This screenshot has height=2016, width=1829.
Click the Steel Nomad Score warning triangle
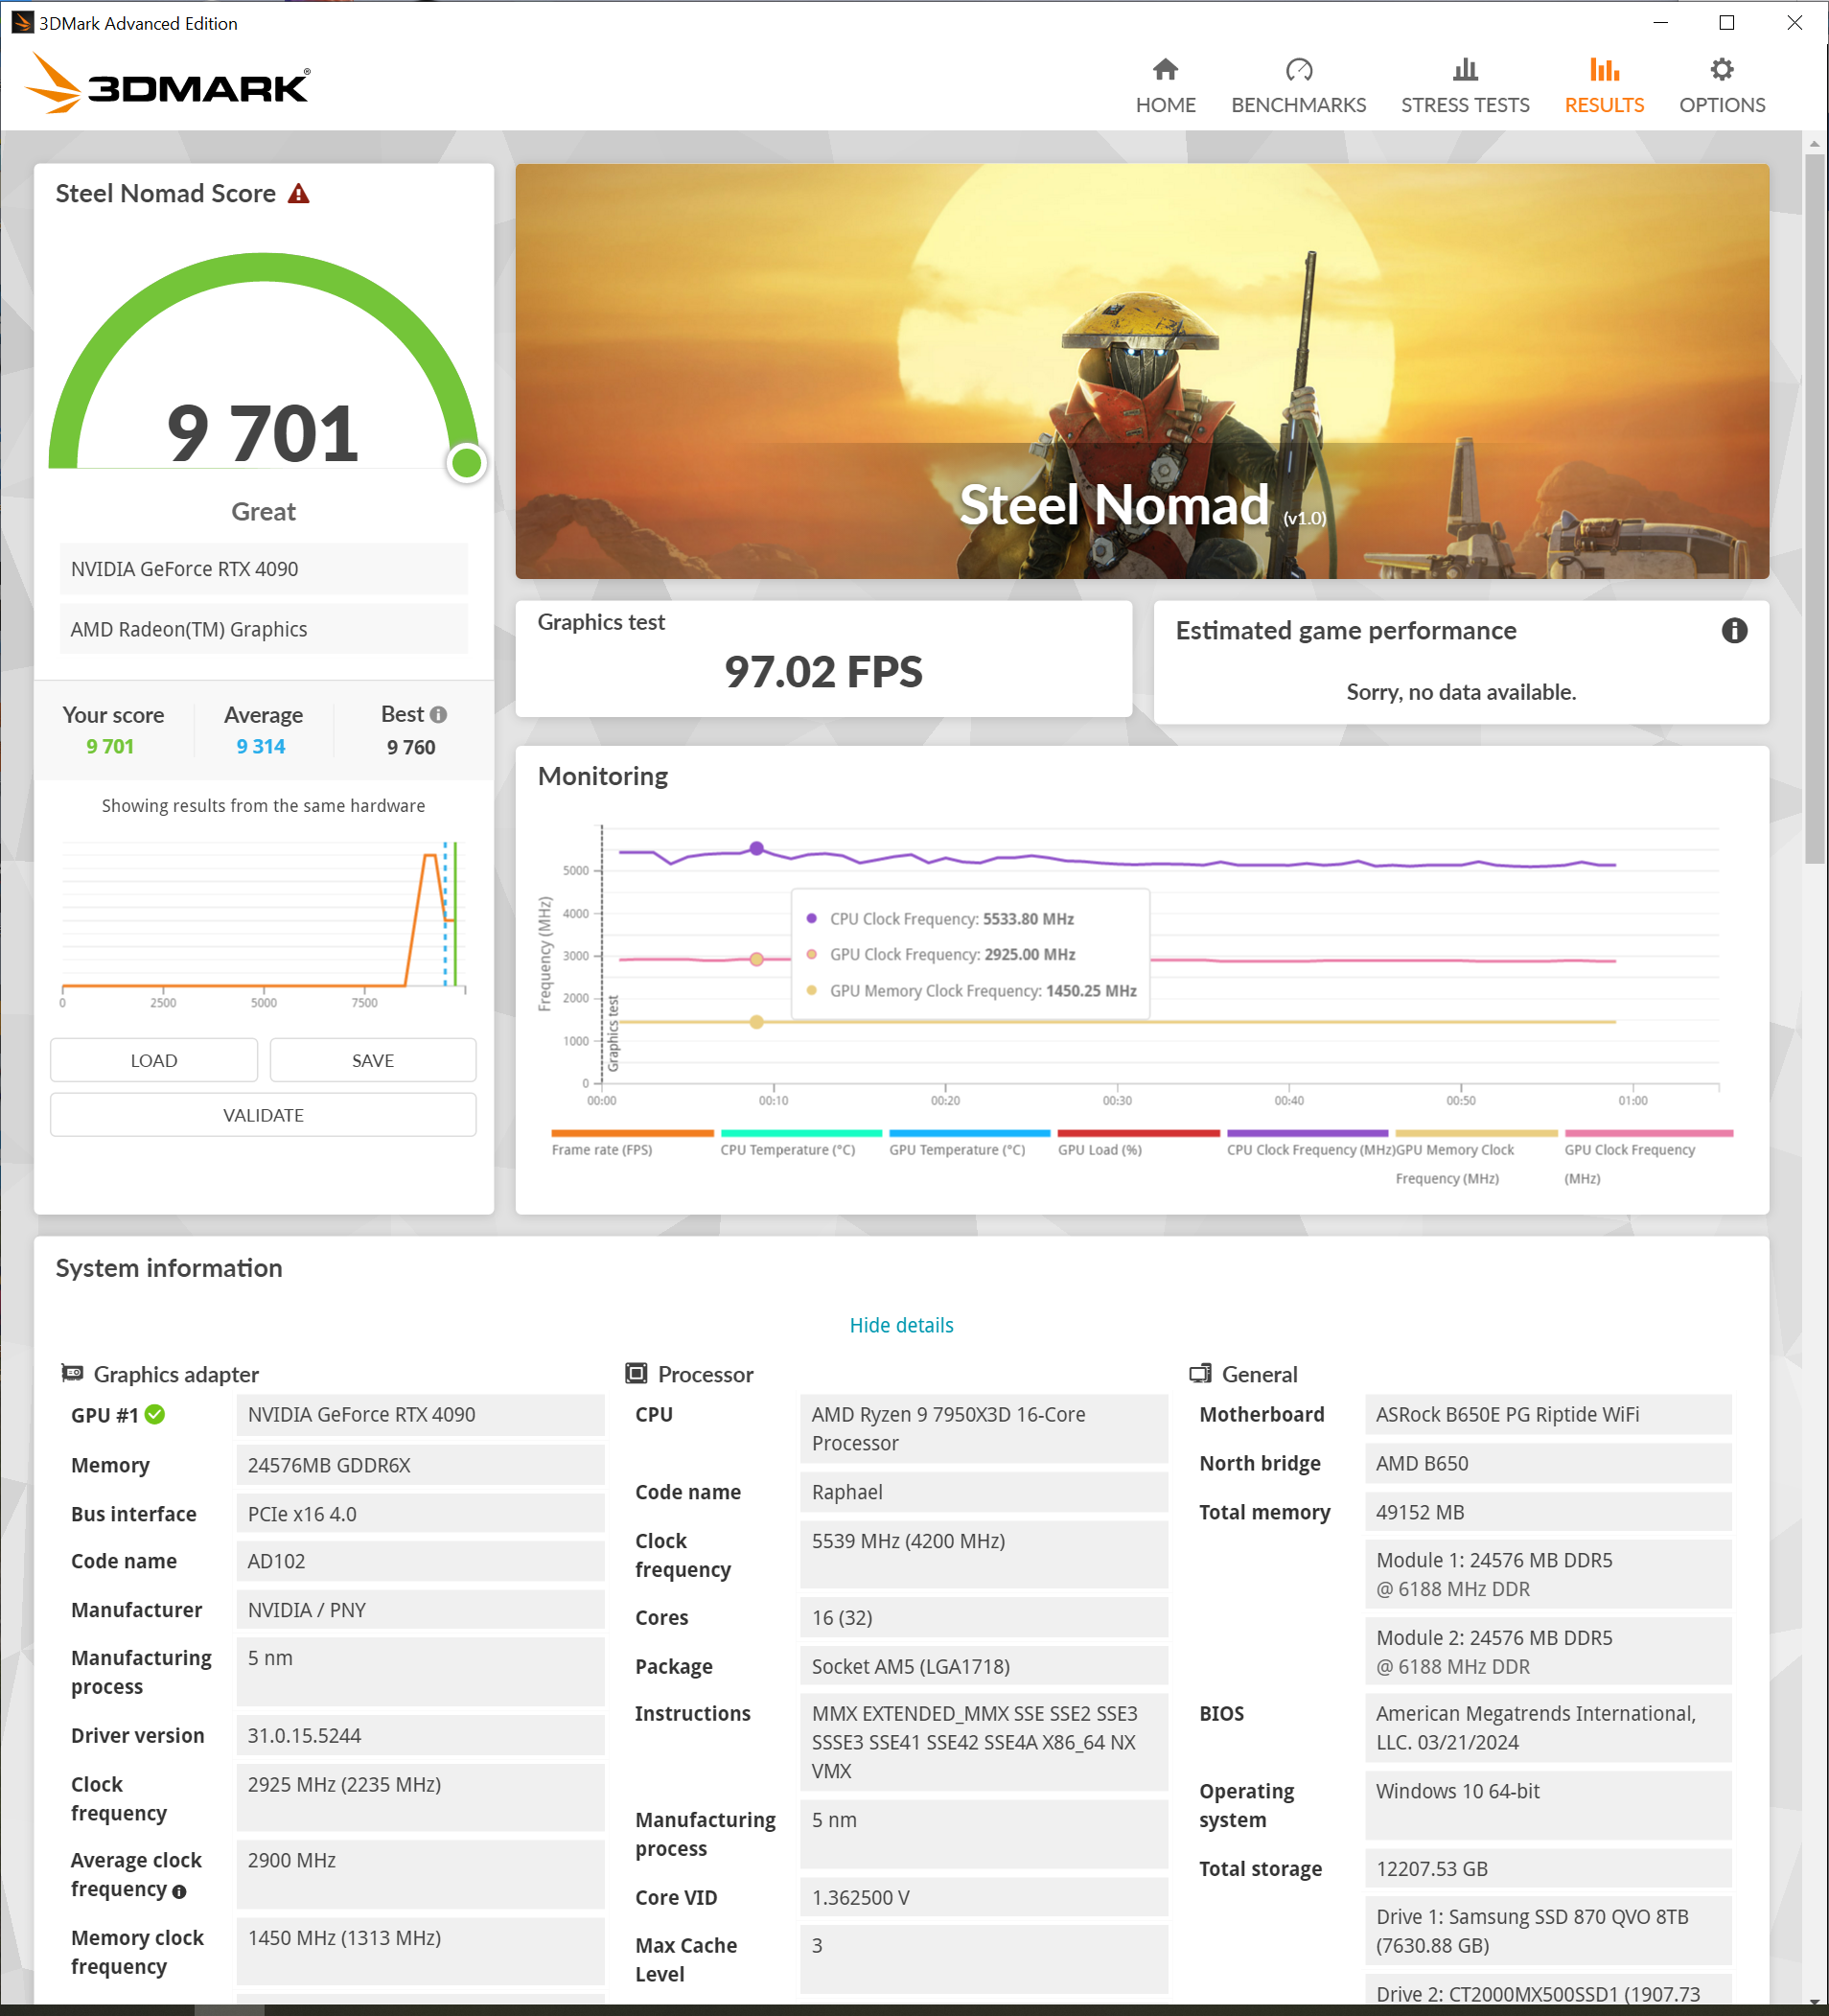click(x=298, y=193)
